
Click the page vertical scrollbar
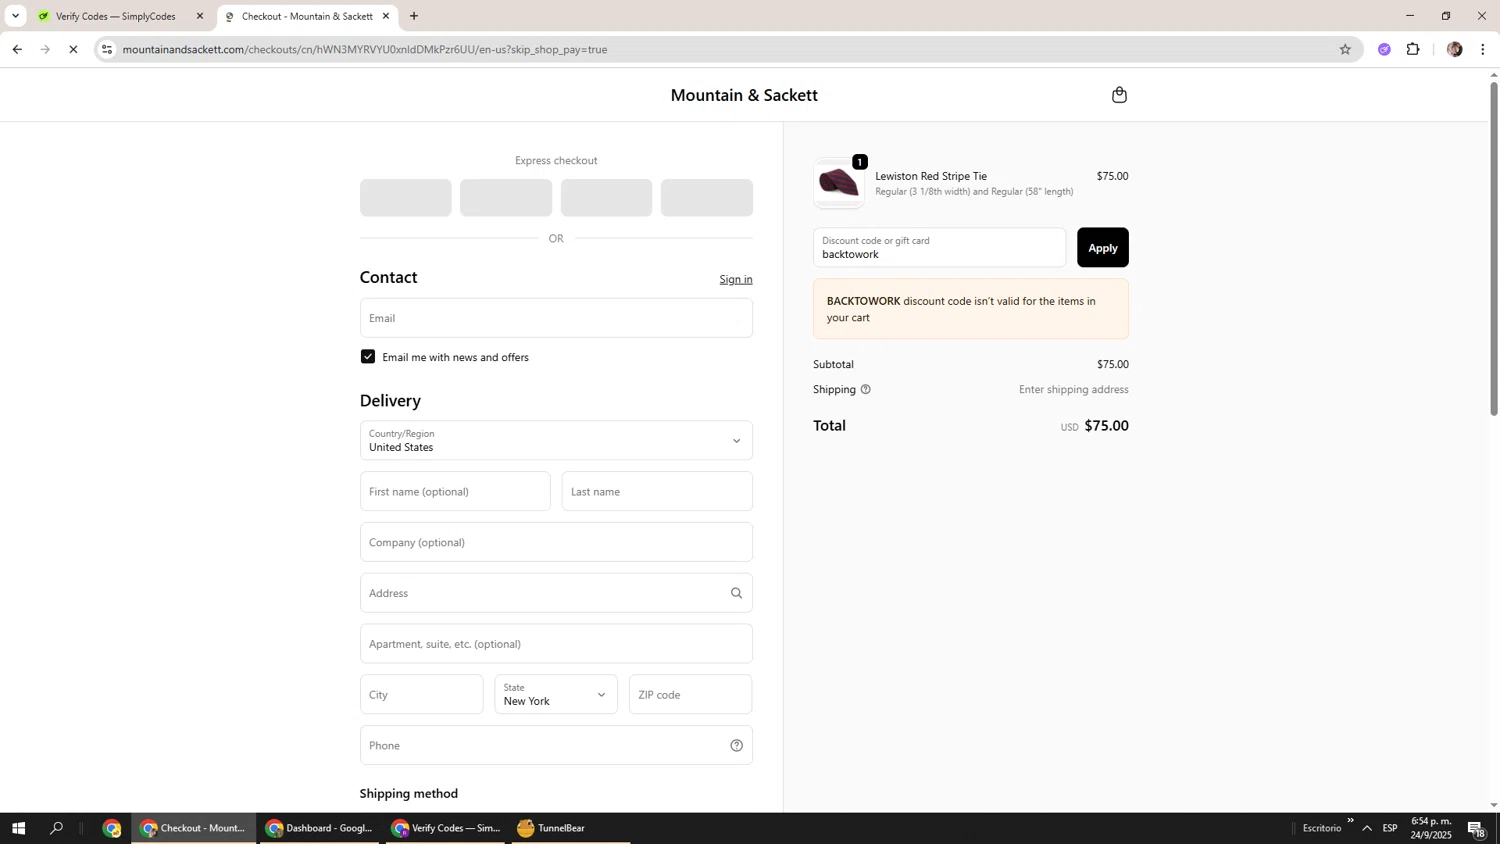point(1494,250)
